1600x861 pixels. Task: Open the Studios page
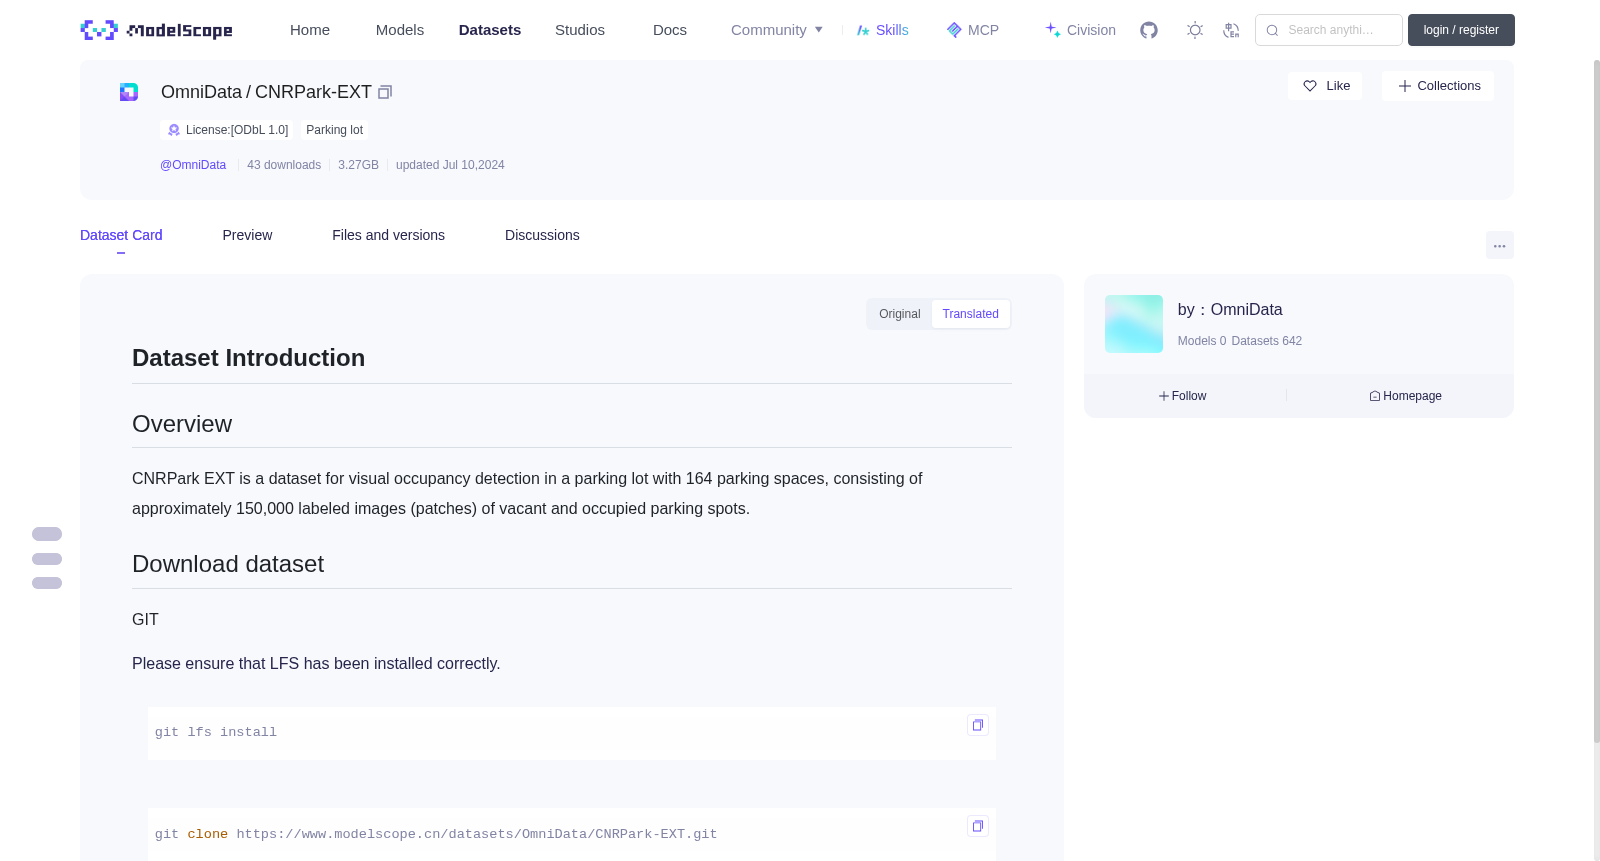pyautogui.click(x=580, y=30)
